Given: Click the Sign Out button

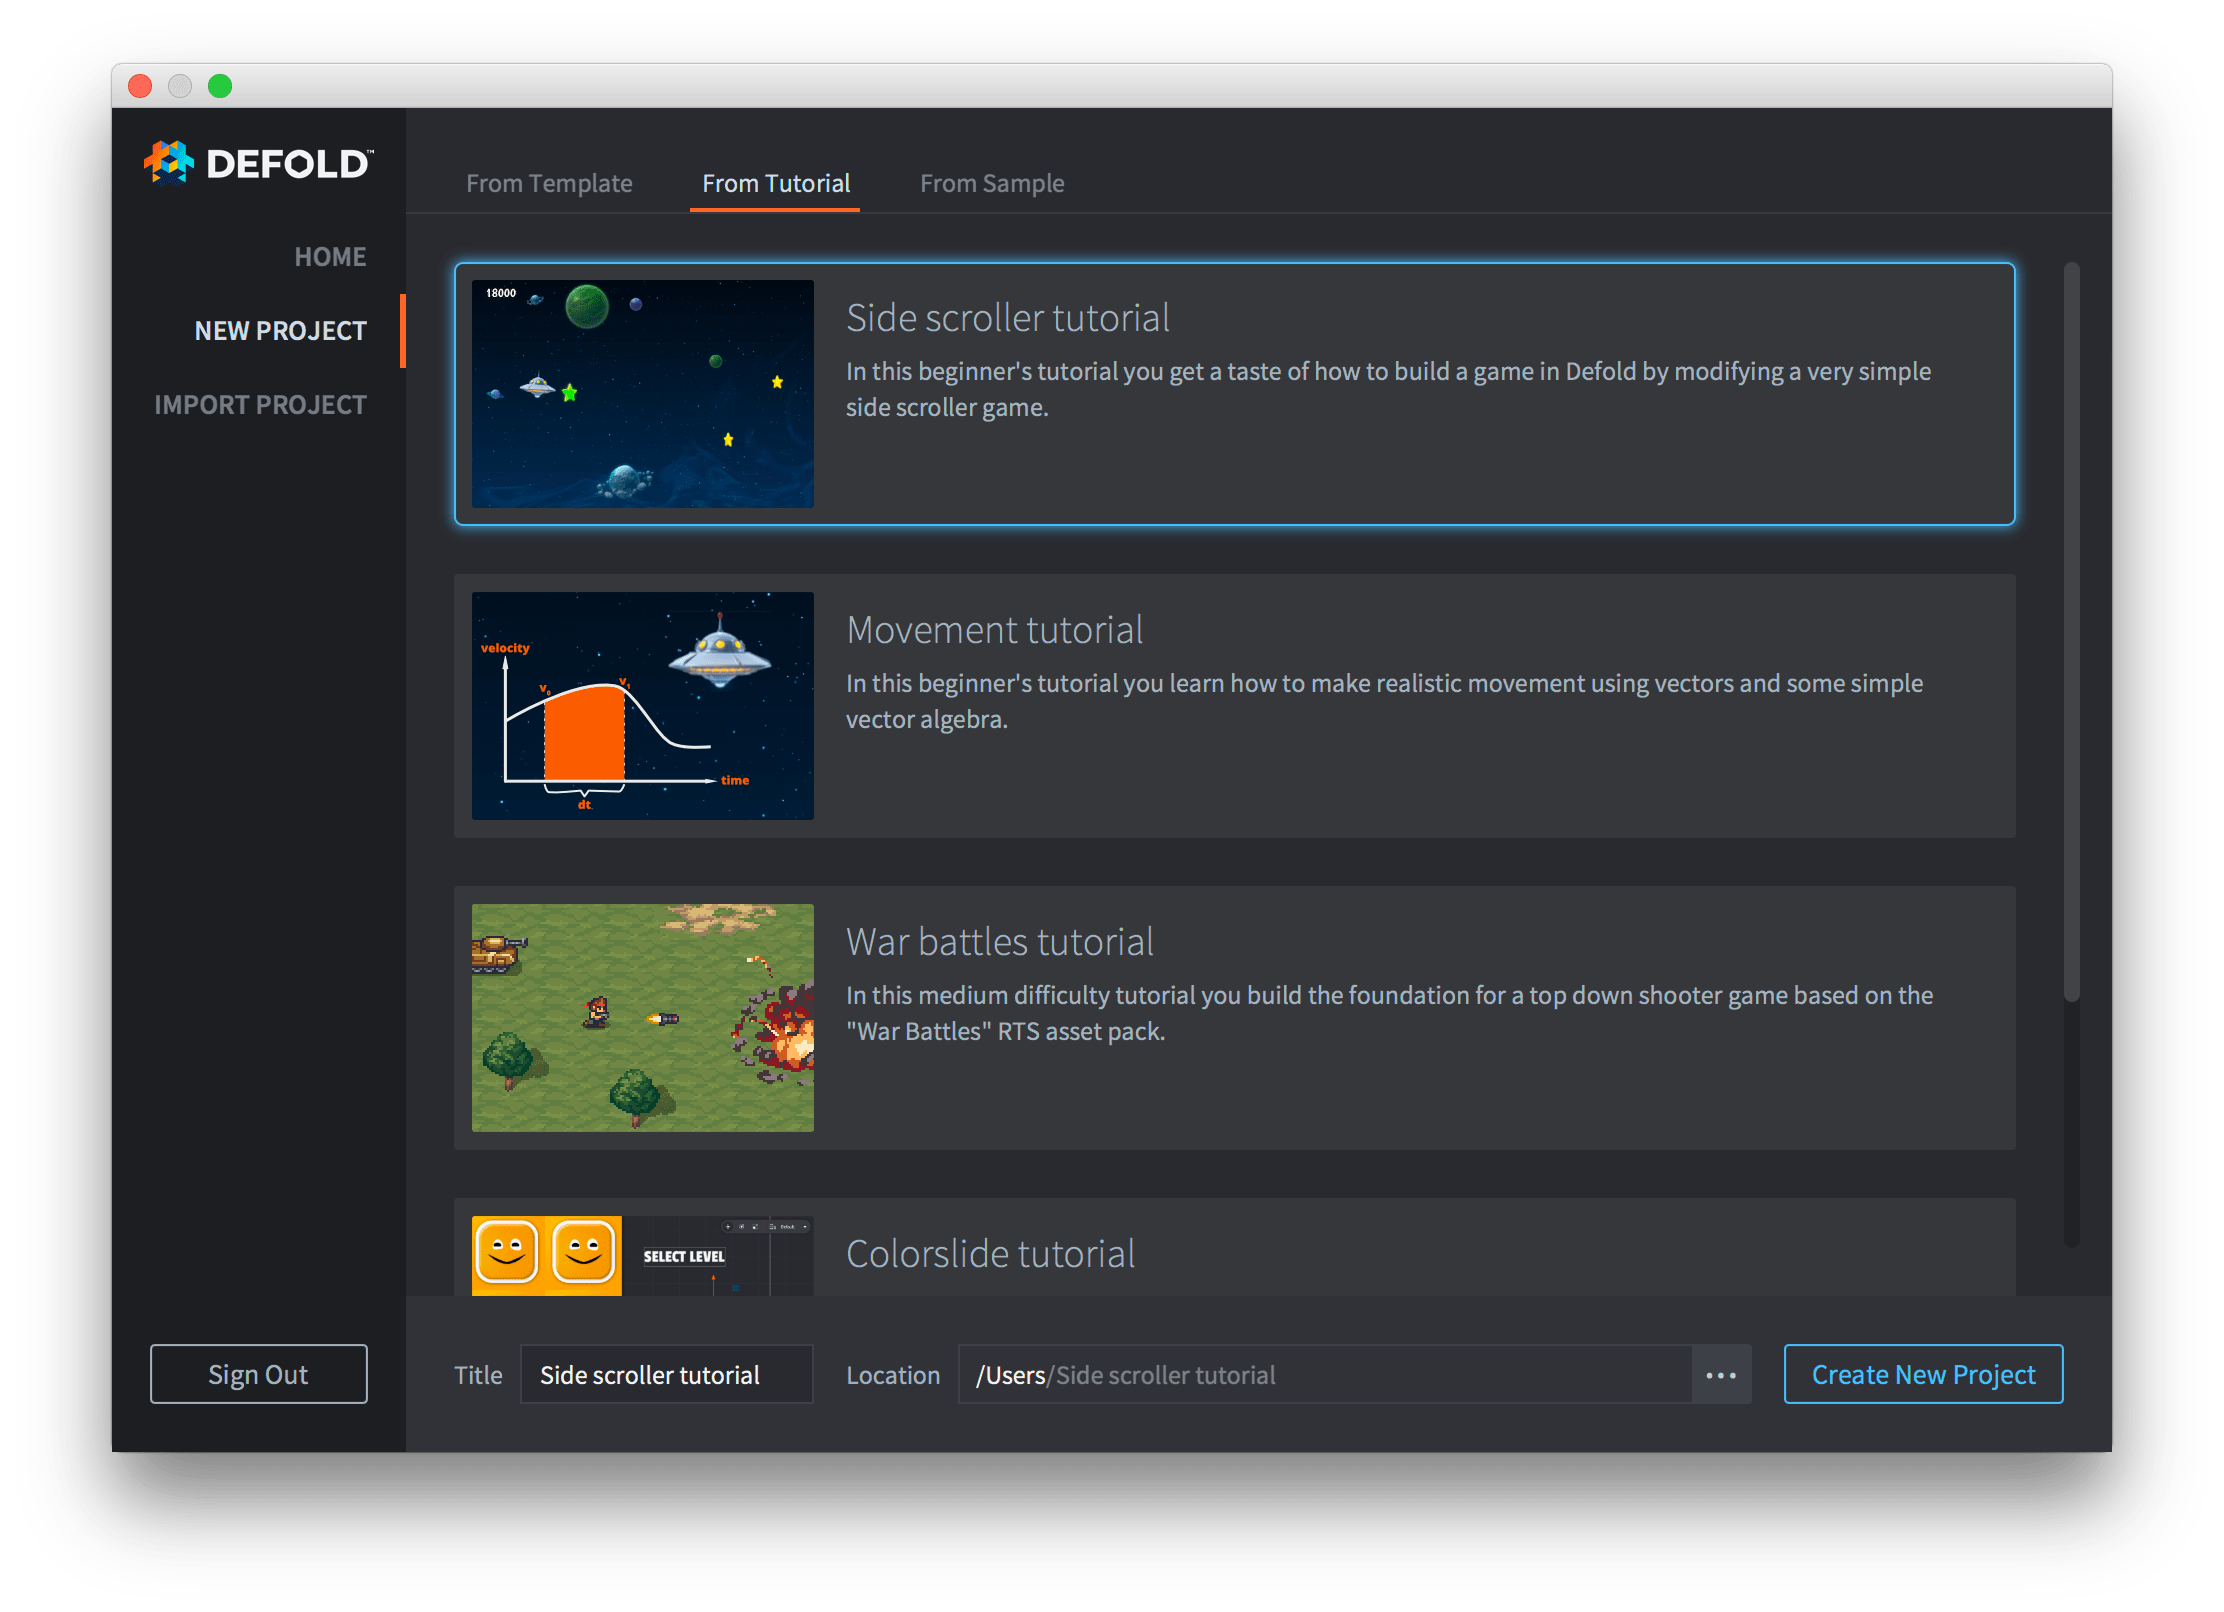Looking at the screenshot, I should pos(258,1375).
